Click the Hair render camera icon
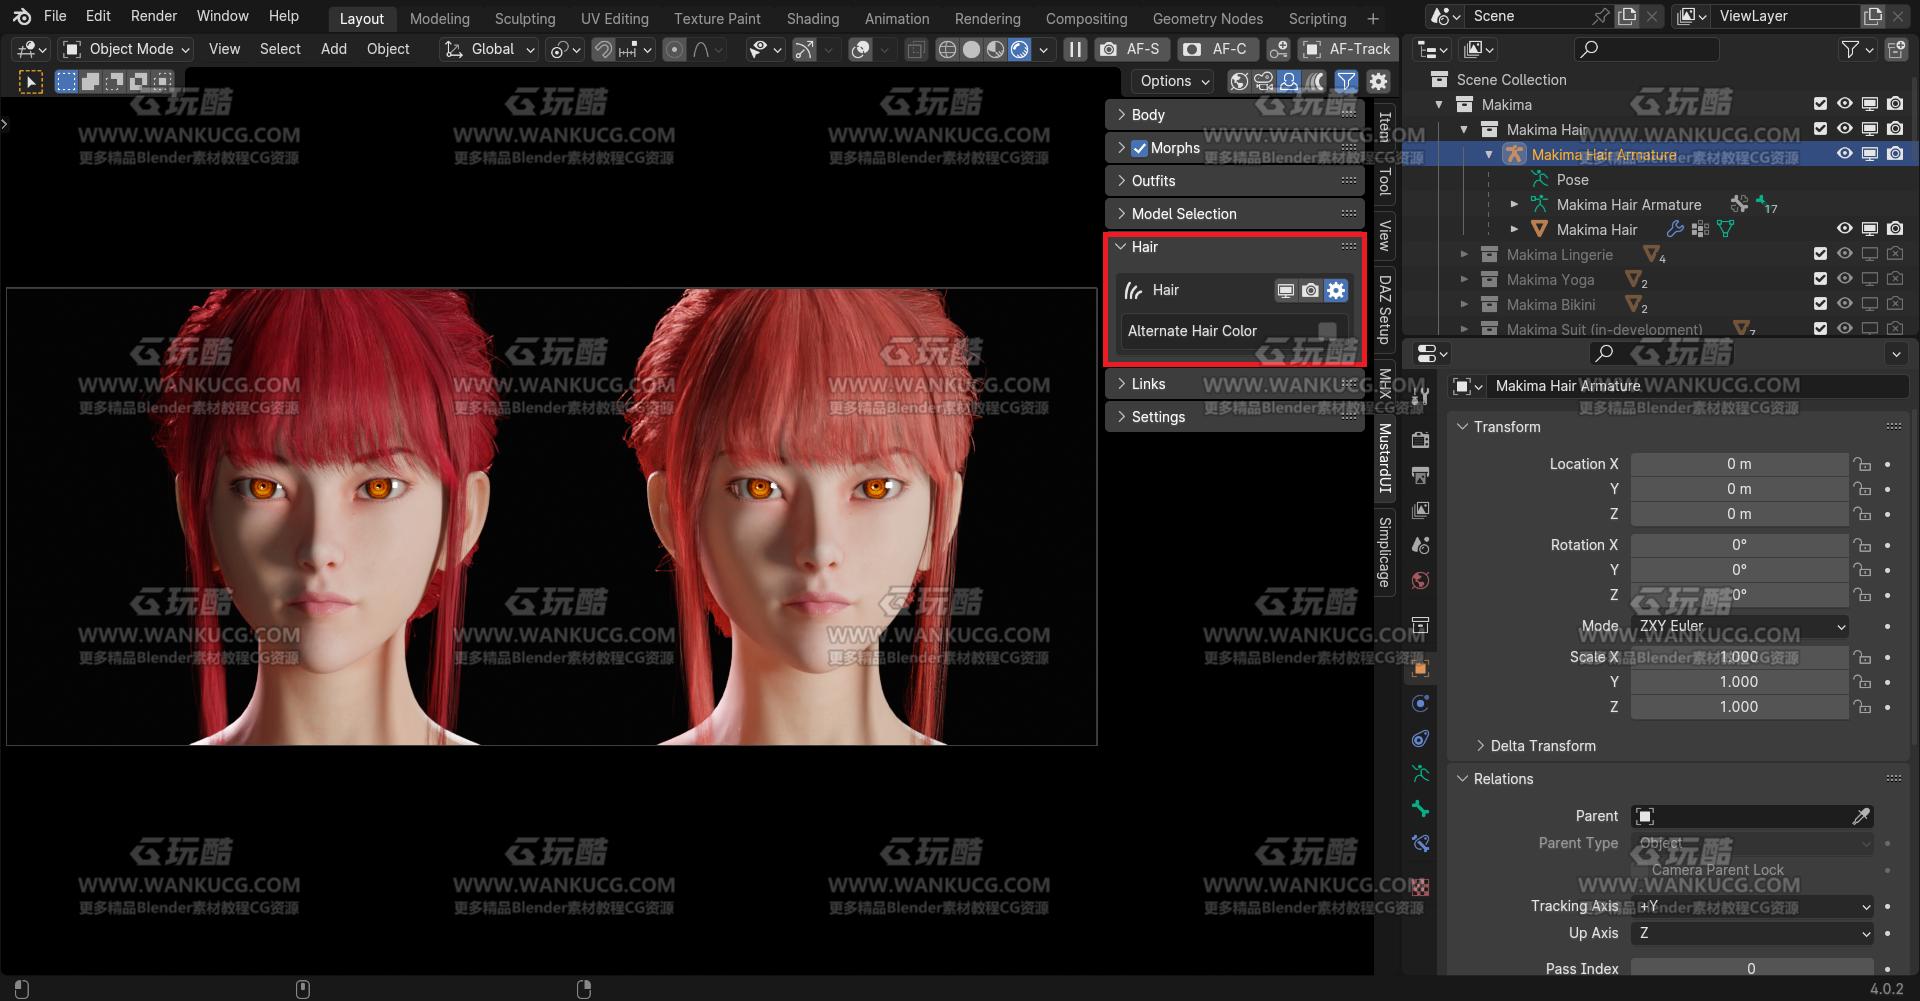Image resolution: width=1920 pixels, height=1001 pixels. pyautogui.click(x=1310, y=290)
